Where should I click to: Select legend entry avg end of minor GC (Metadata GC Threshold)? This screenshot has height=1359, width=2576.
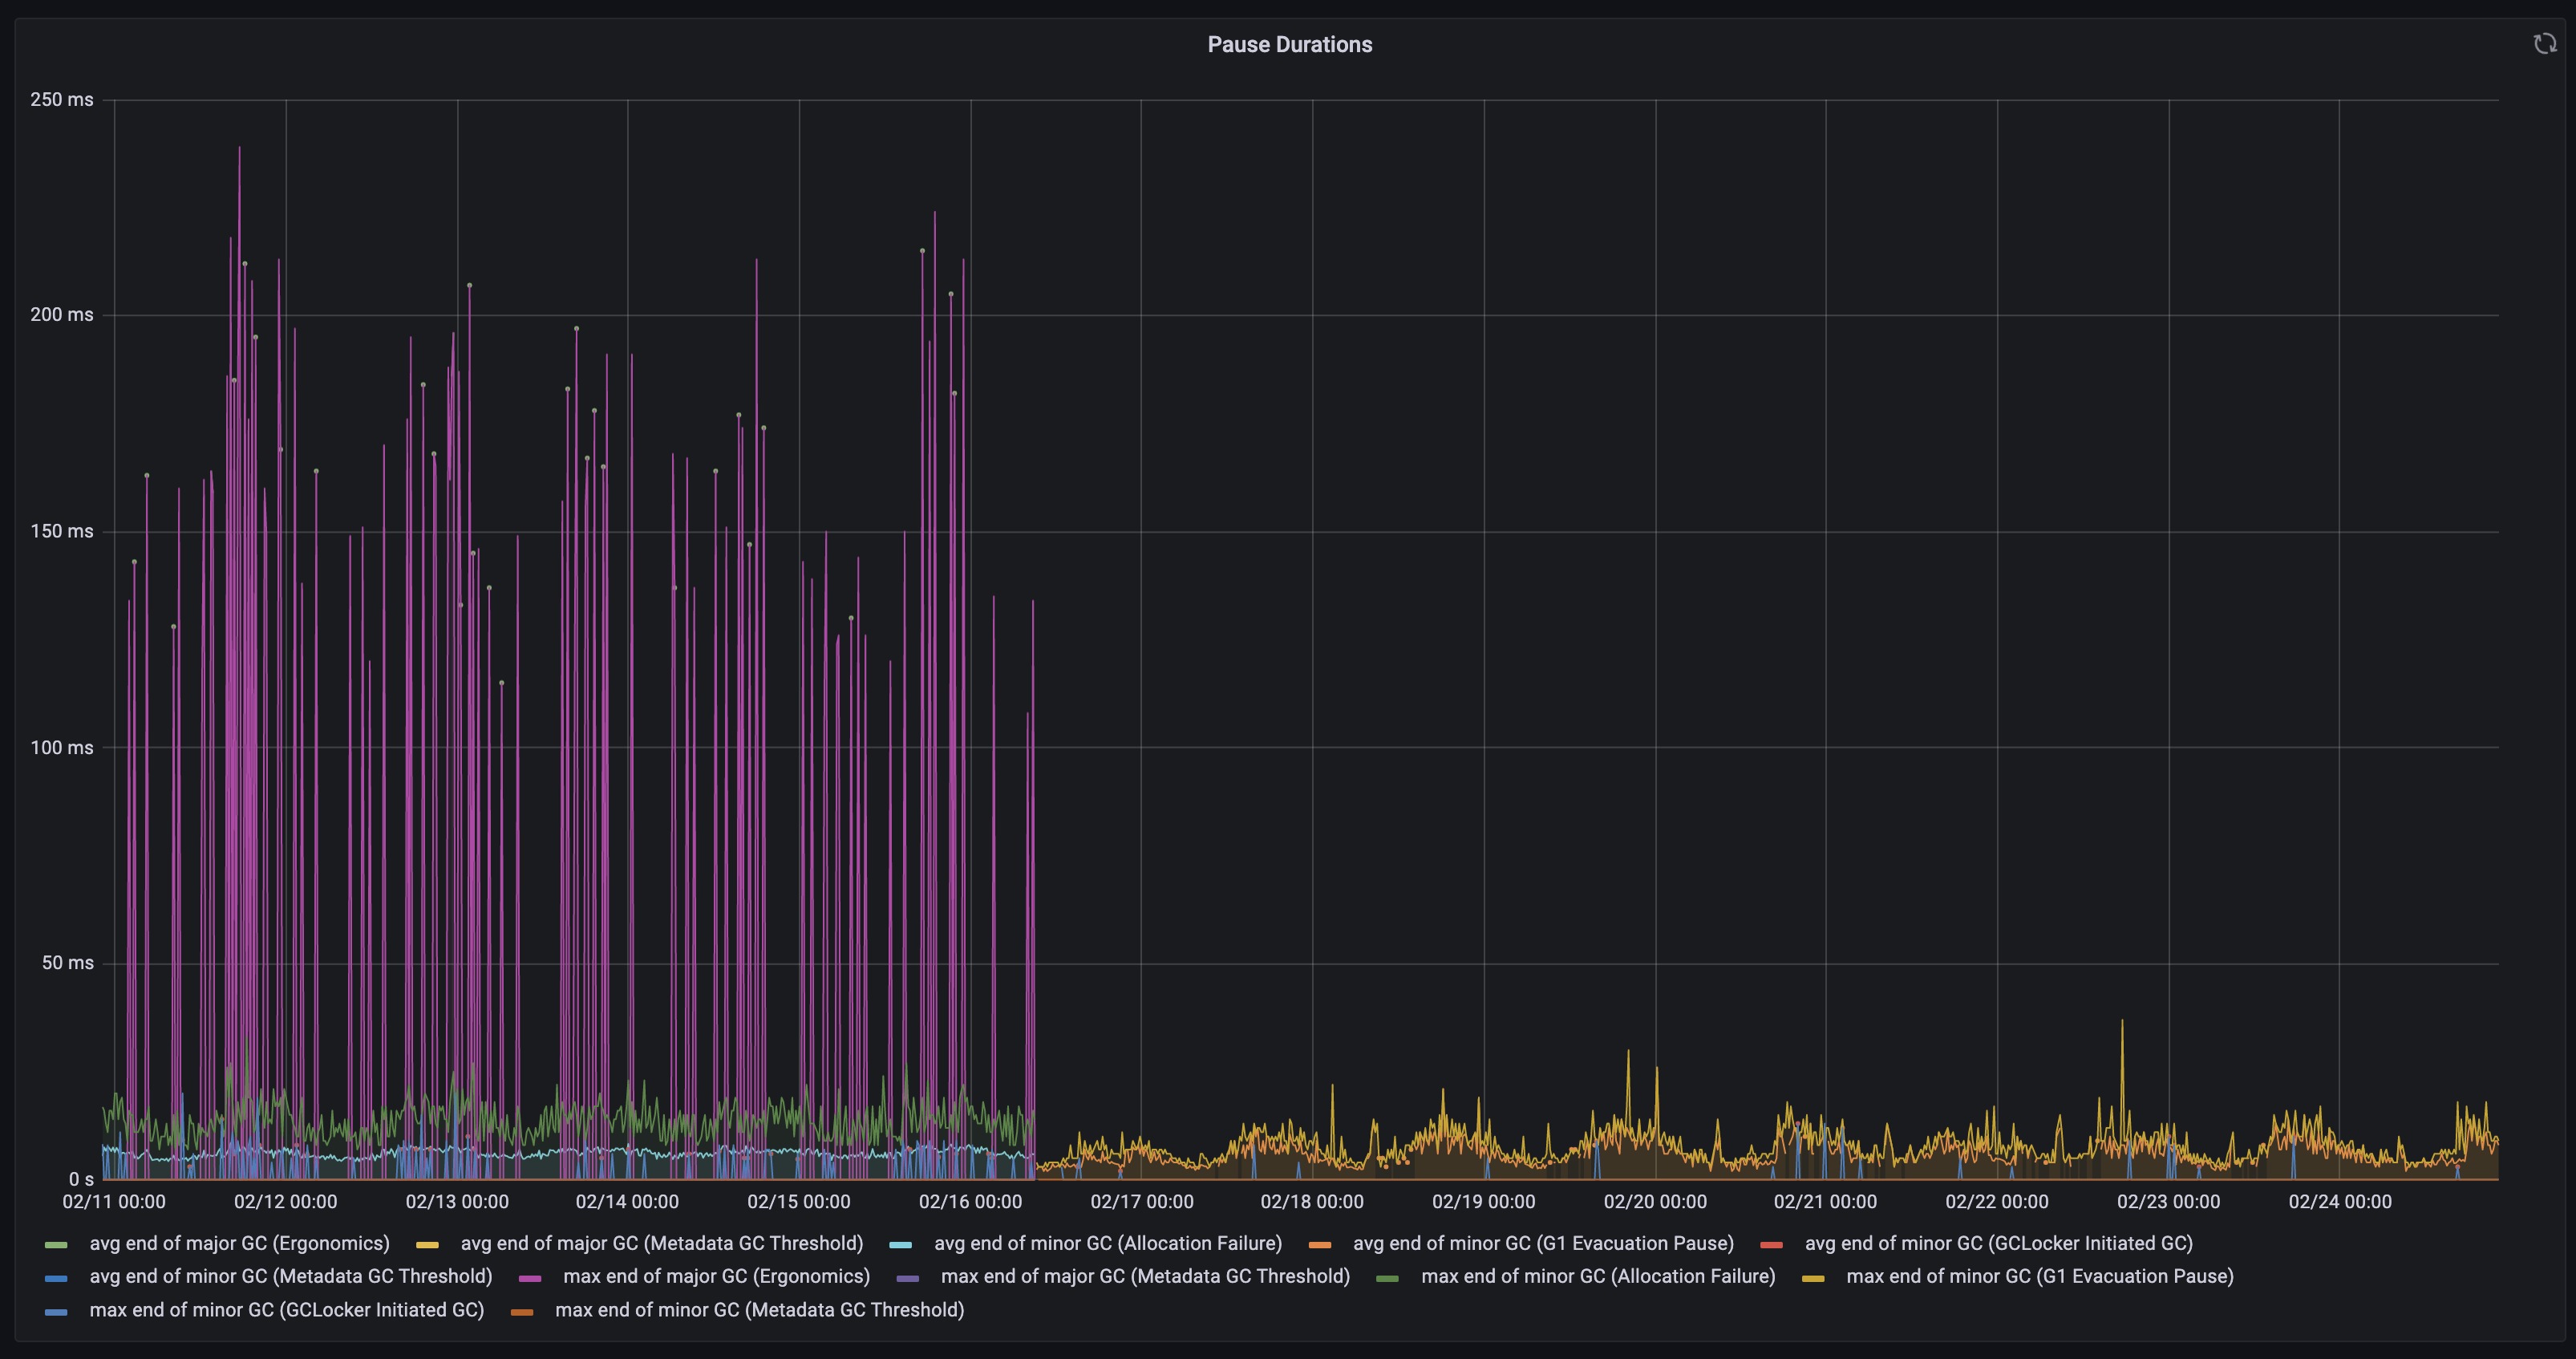pos(291,1276)
